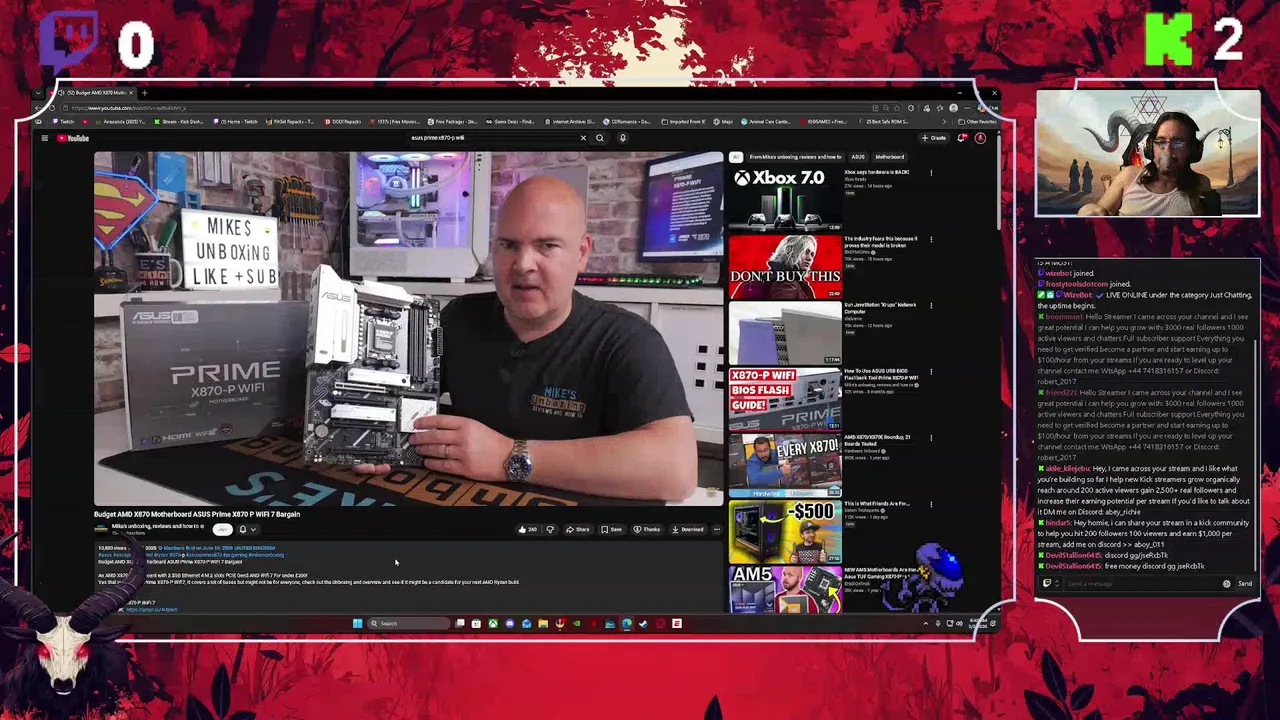This screenshot has height=720, width=1280.
Task: Expand the channel notification bell dropdown
Action: pyautogui.click(x=247, y=529)
